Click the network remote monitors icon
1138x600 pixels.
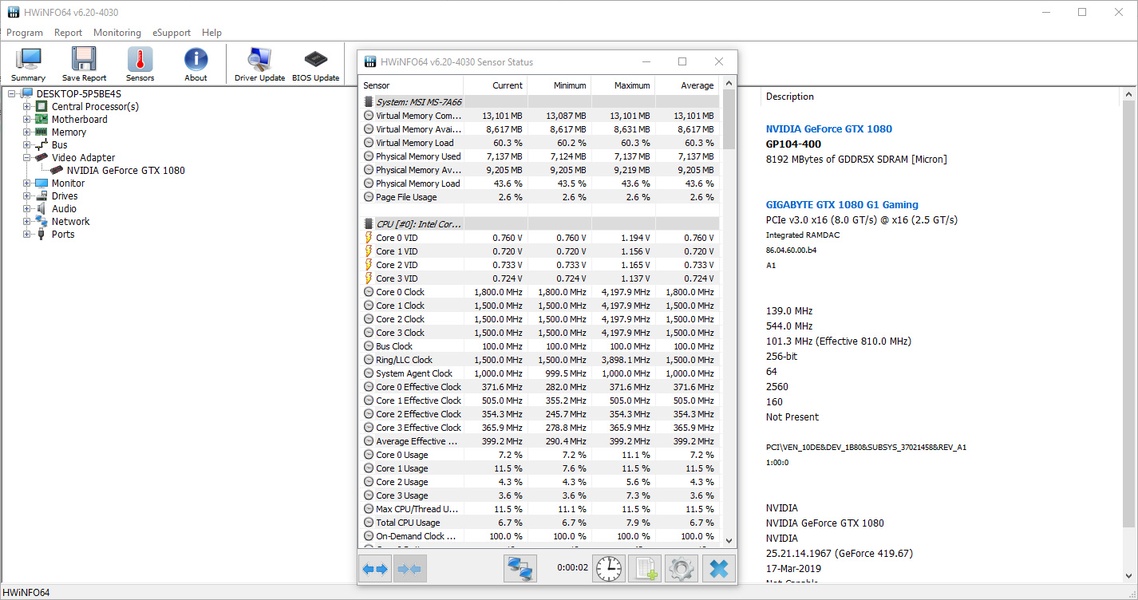click(520, 569)
